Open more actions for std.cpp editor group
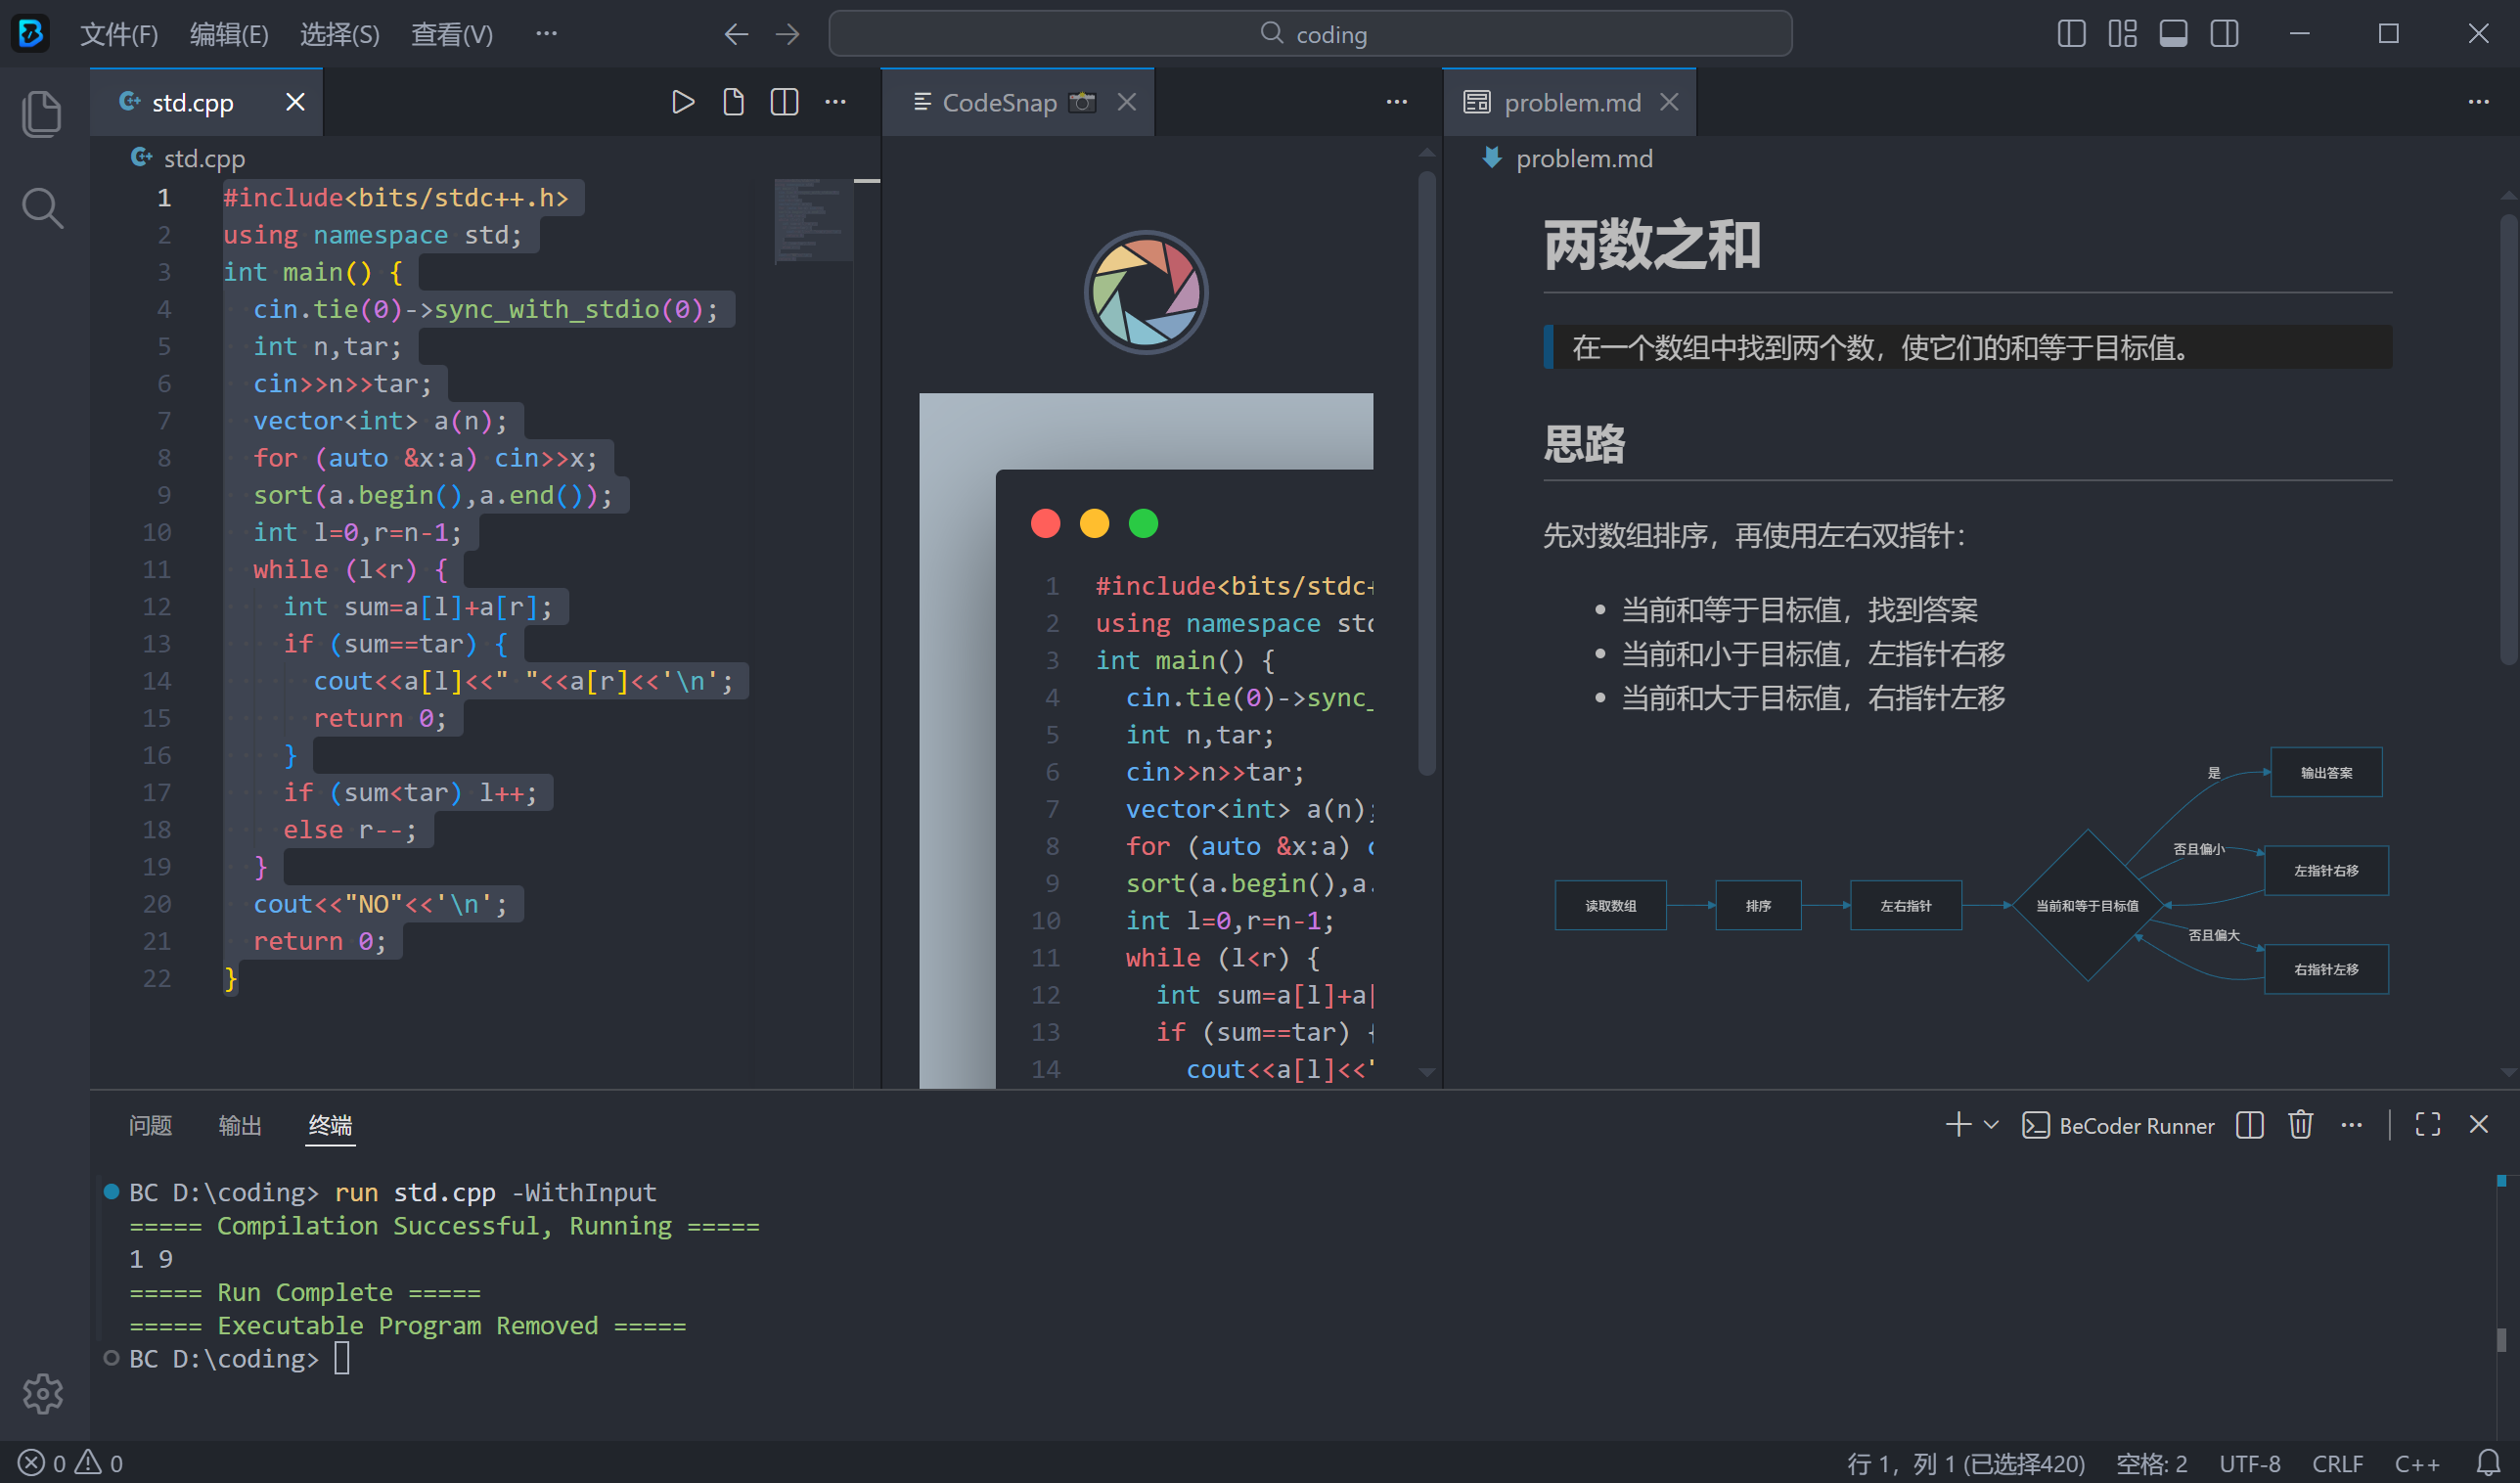Screen dimensions: 2520x1483 [x=836, y=102]
